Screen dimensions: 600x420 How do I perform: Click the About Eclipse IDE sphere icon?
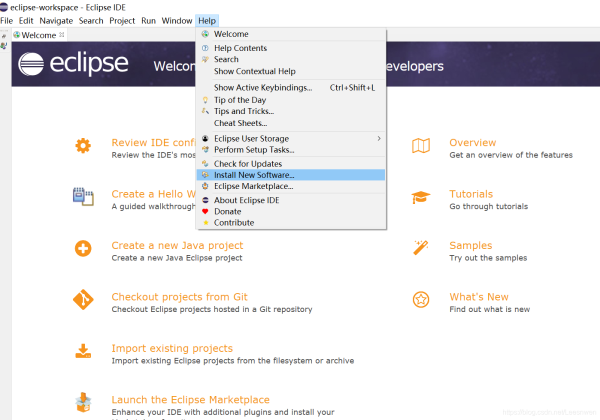point(205,200)
